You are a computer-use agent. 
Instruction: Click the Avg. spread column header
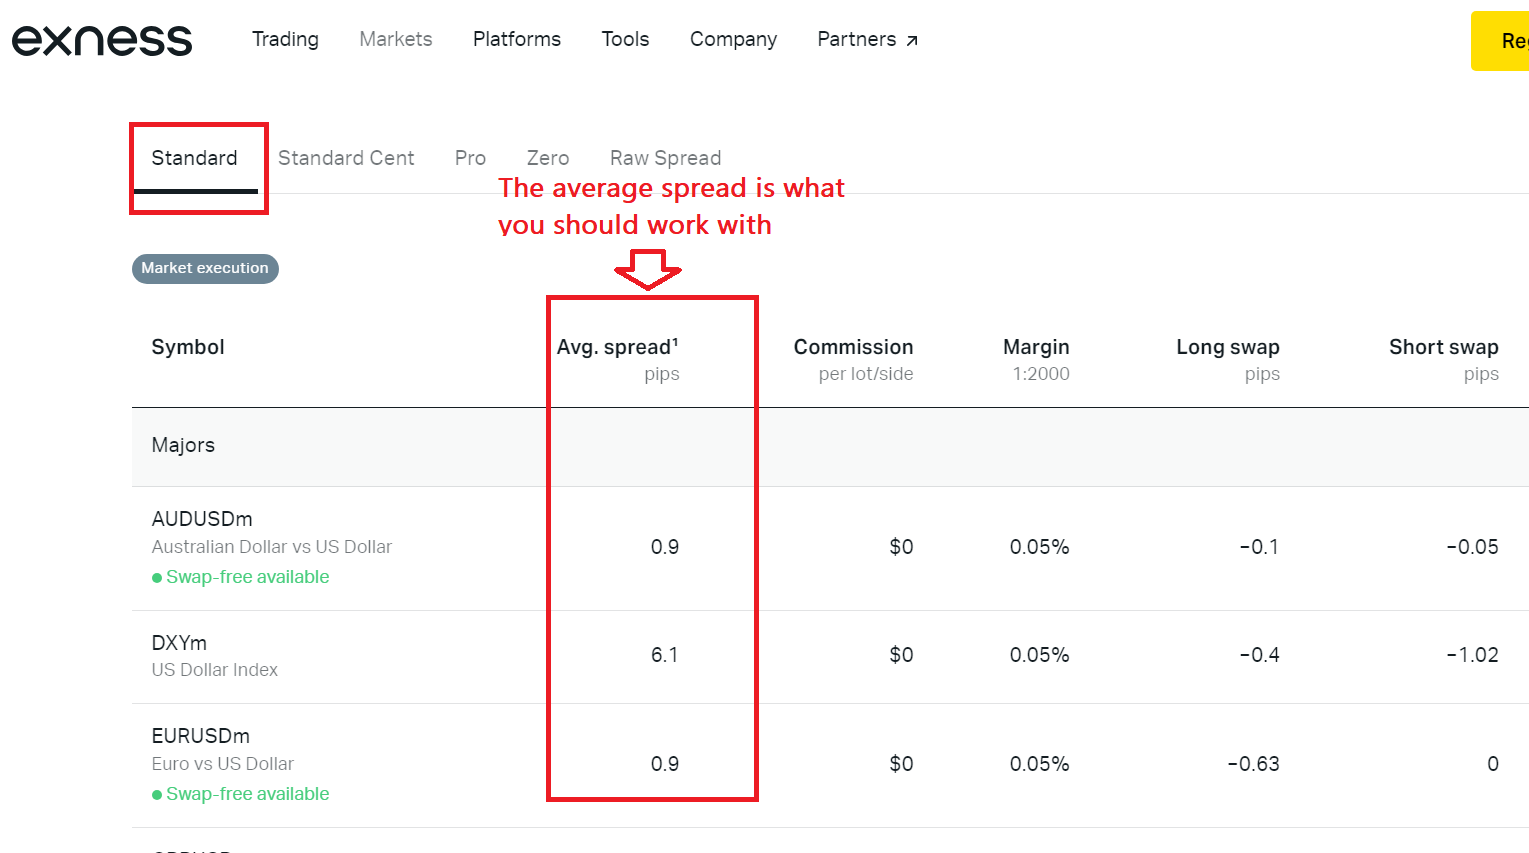(617, 347)
